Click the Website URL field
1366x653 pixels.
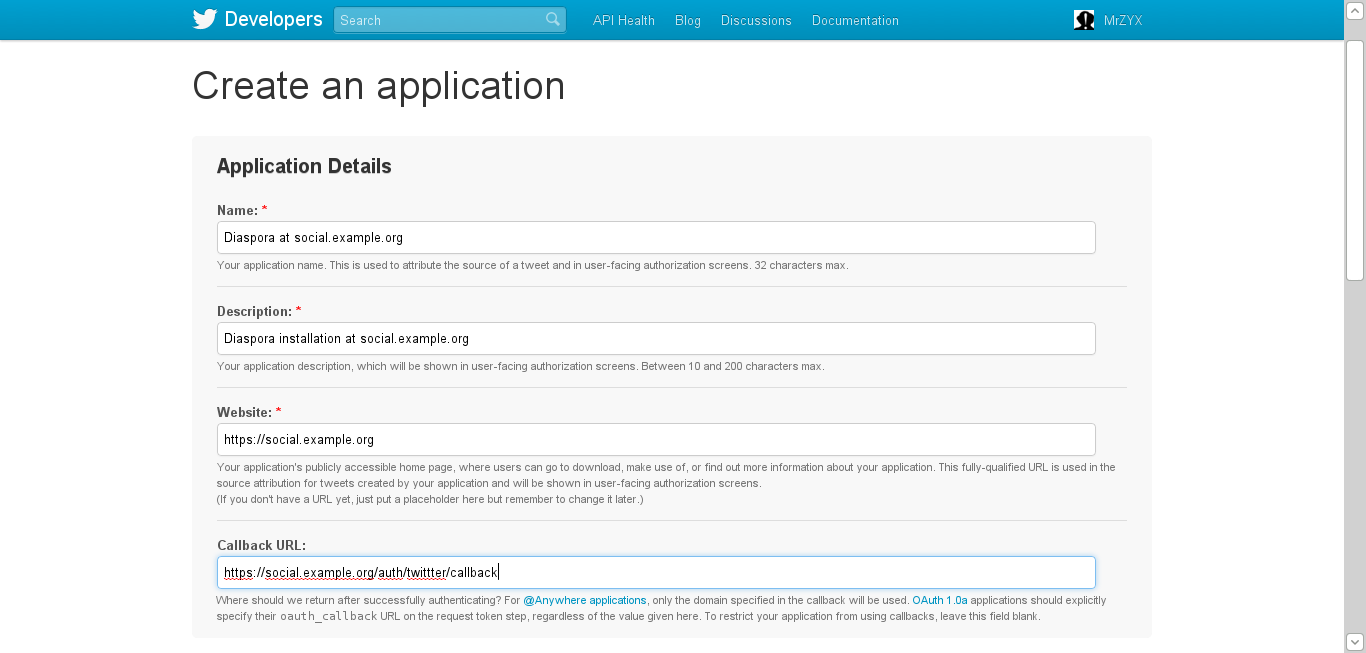(656, 439)
